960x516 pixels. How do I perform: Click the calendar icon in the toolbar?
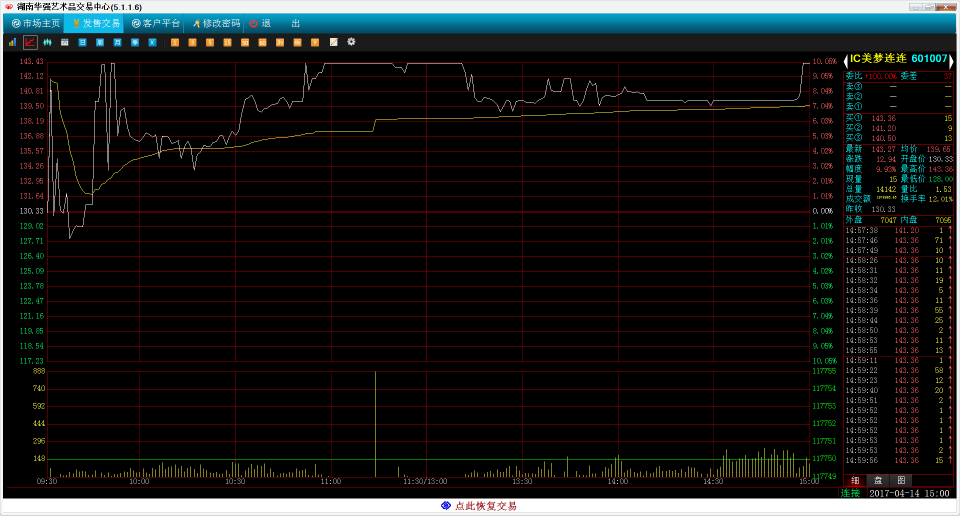tap(65, 42)
